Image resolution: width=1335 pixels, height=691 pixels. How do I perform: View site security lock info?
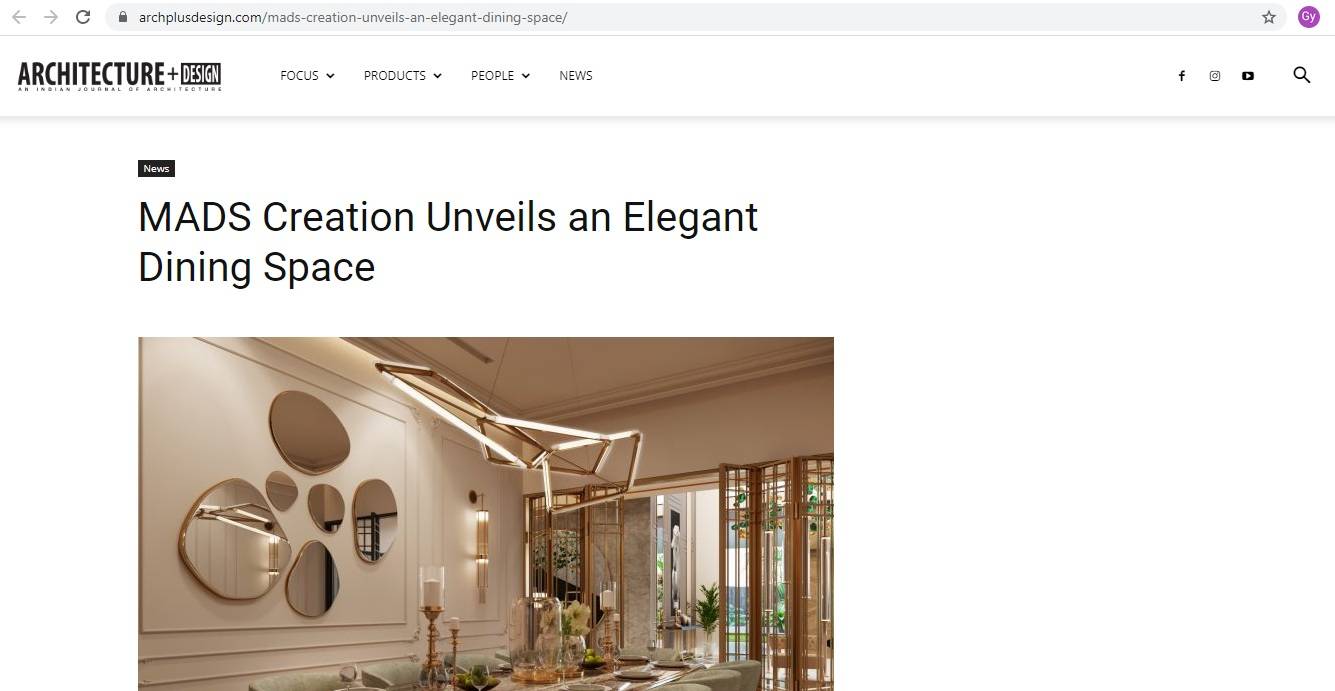coord(124,17)
